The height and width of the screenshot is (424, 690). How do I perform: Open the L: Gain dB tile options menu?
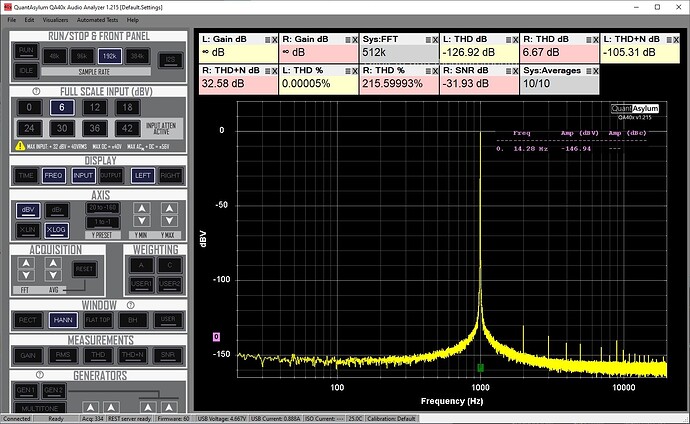(268, 40)
